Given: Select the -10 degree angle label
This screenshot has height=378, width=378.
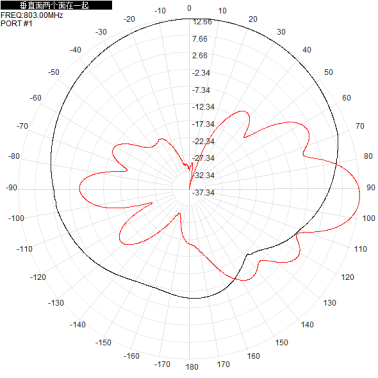Looking at the screenshot, I should [x=160, y=11].
